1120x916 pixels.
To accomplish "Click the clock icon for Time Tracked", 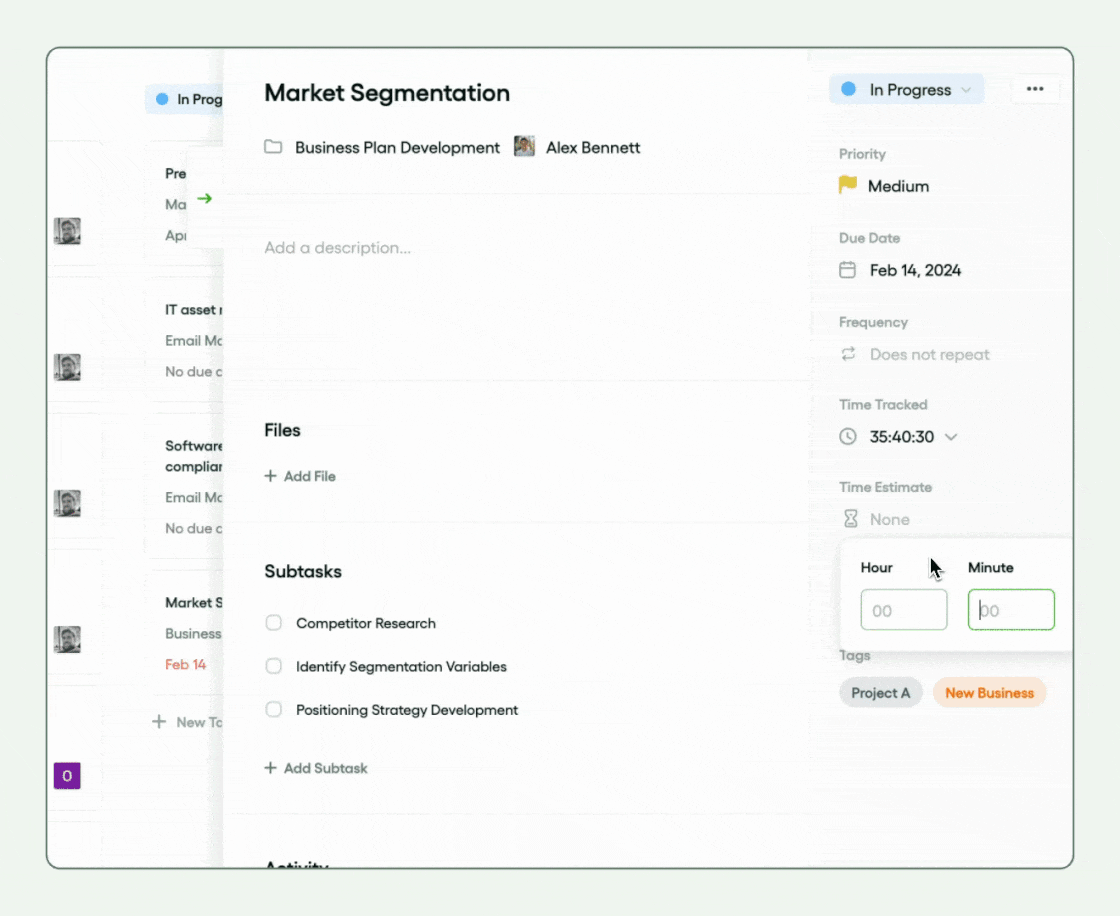I will pos(848,437).
